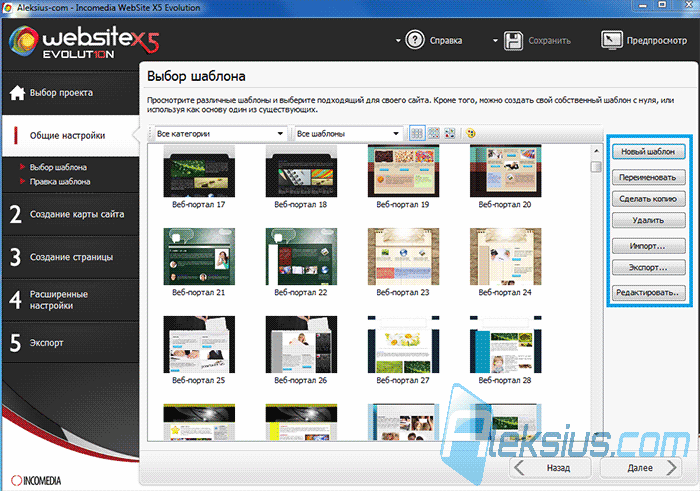Click the Далее button

pos(641,468)
